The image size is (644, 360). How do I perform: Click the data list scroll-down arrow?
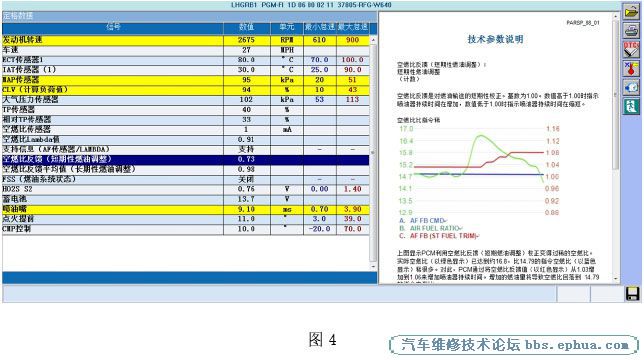click(373, 266)
